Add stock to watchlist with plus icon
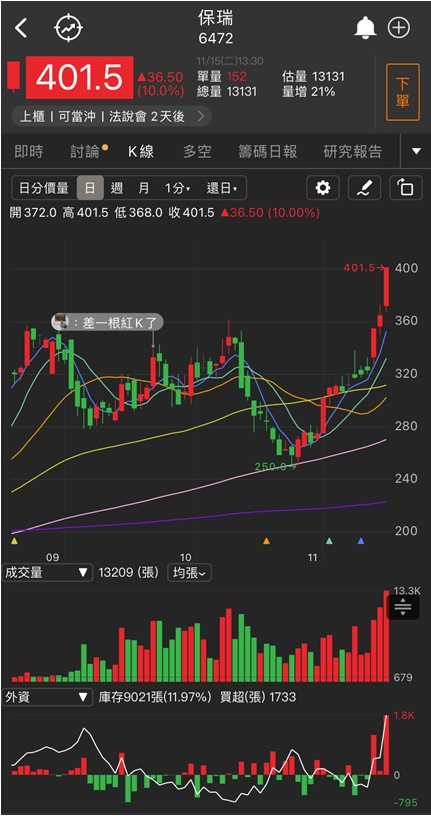The height and width of the screenshot is (816, 431). [x=399, y=28]
